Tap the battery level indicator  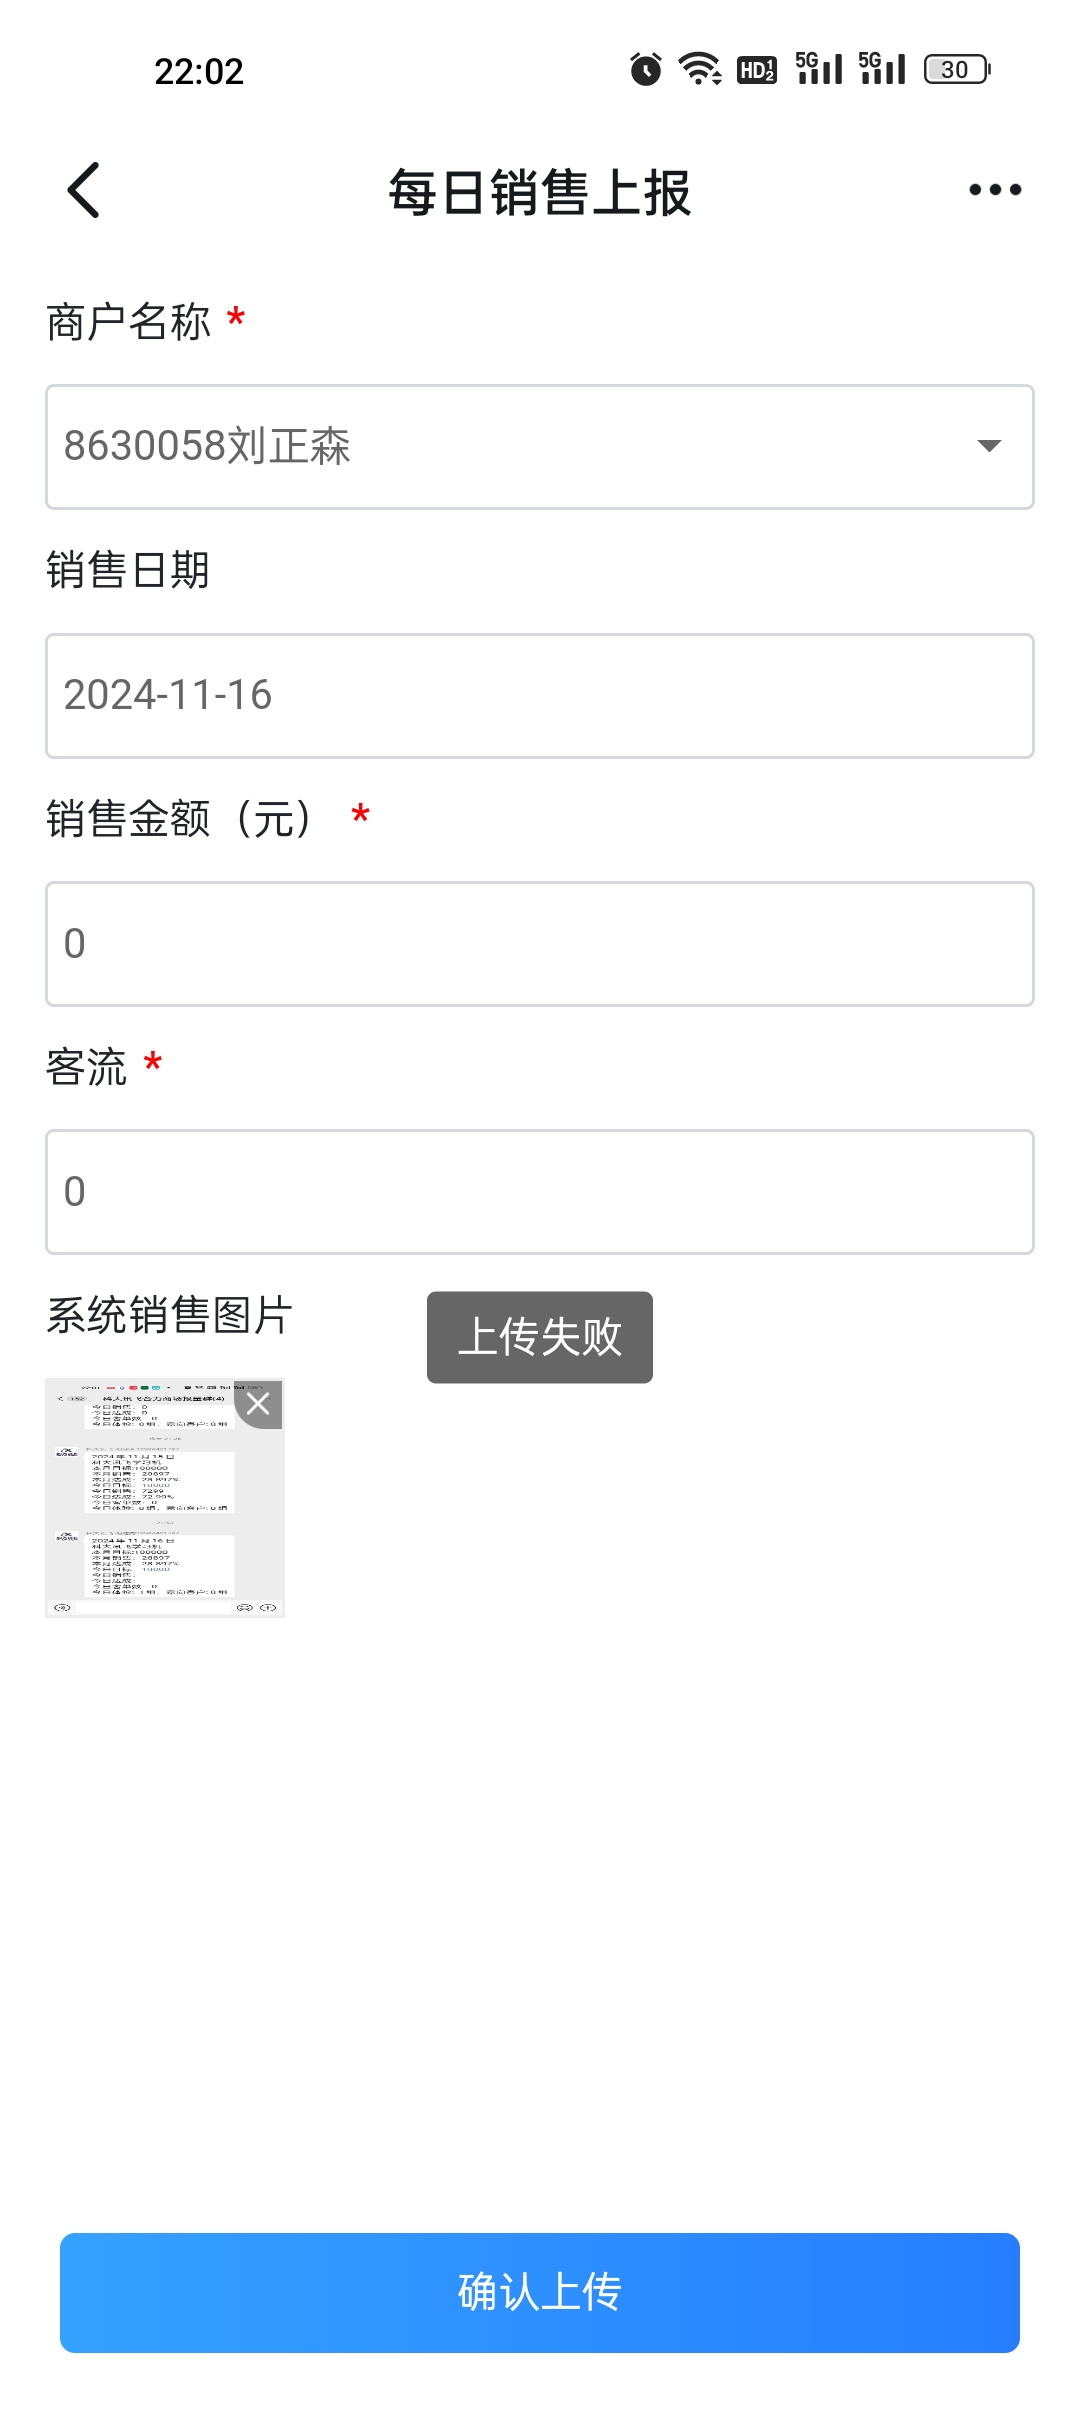pos(957,69)
